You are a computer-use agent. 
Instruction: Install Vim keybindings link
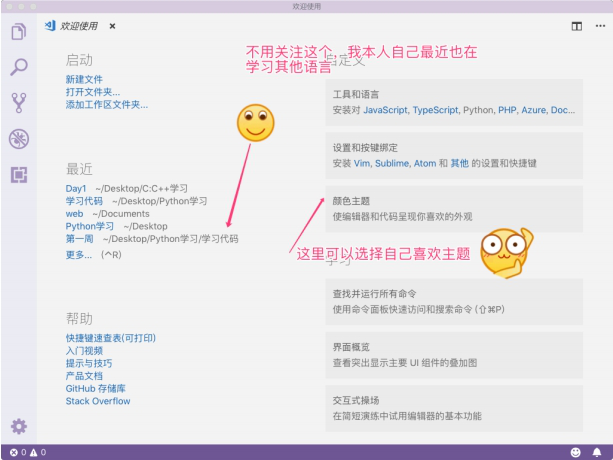[x=362, y=163]
